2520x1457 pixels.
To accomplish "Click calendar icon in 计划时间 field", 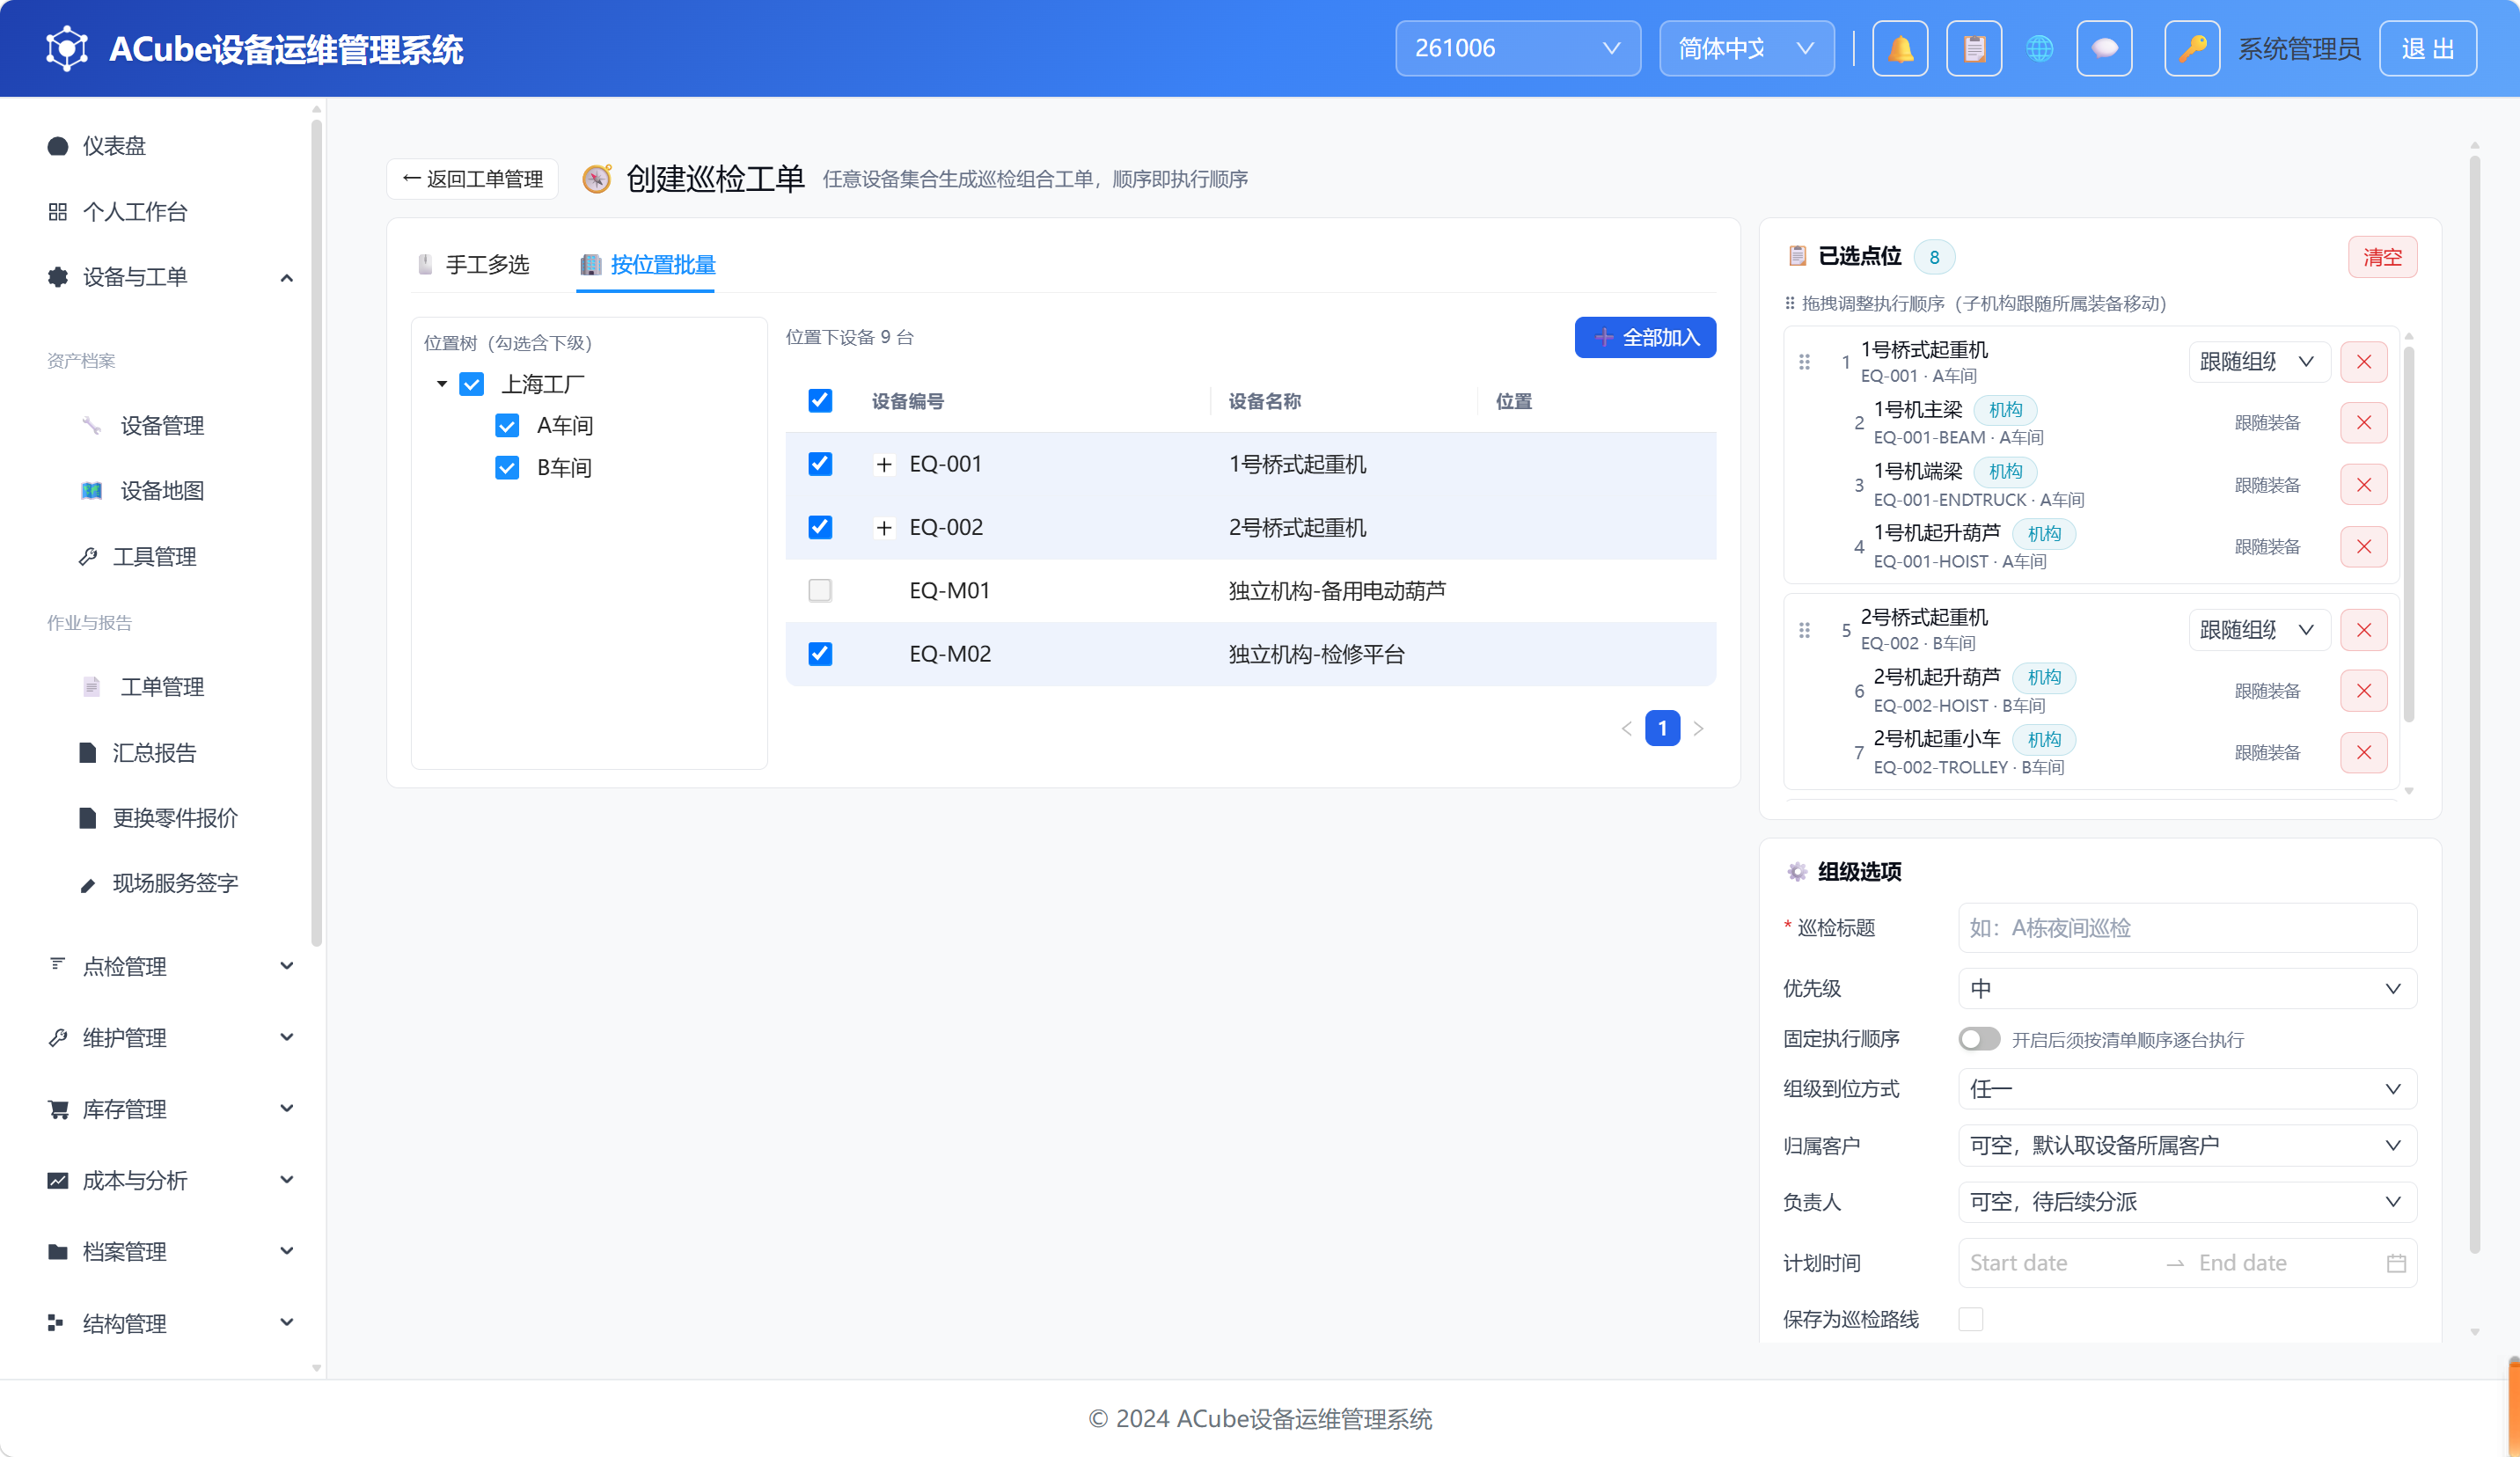I will [2396, 1263].
